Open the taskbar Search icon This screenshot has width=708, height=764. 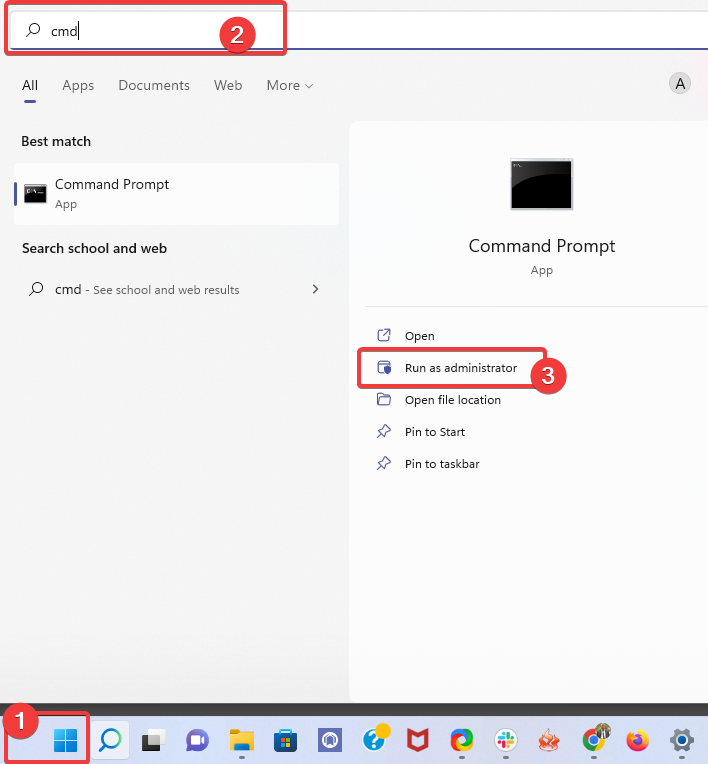coord(110,740)
